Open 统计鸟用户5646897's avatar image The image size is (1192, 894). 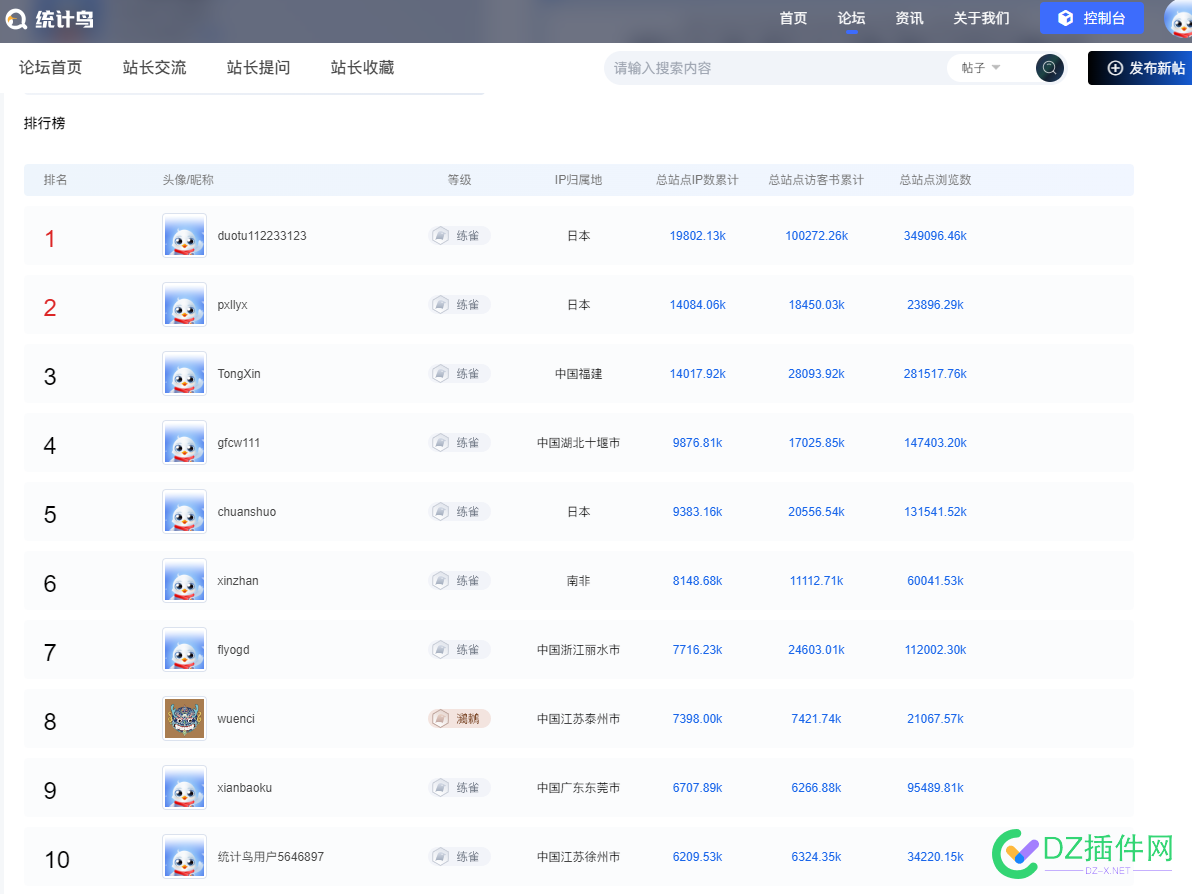point(184,857)
